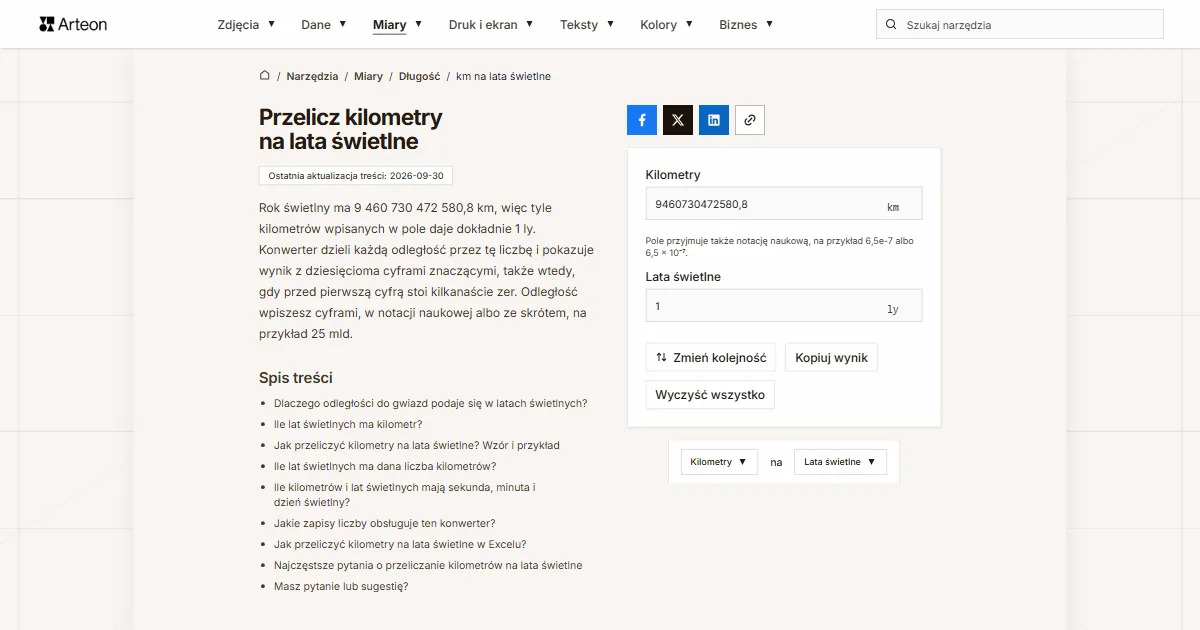This screenshot has height=630, width=1200.
Task: Click the 'km' unit suffix in Kilometry field
Action: (893, 208)
